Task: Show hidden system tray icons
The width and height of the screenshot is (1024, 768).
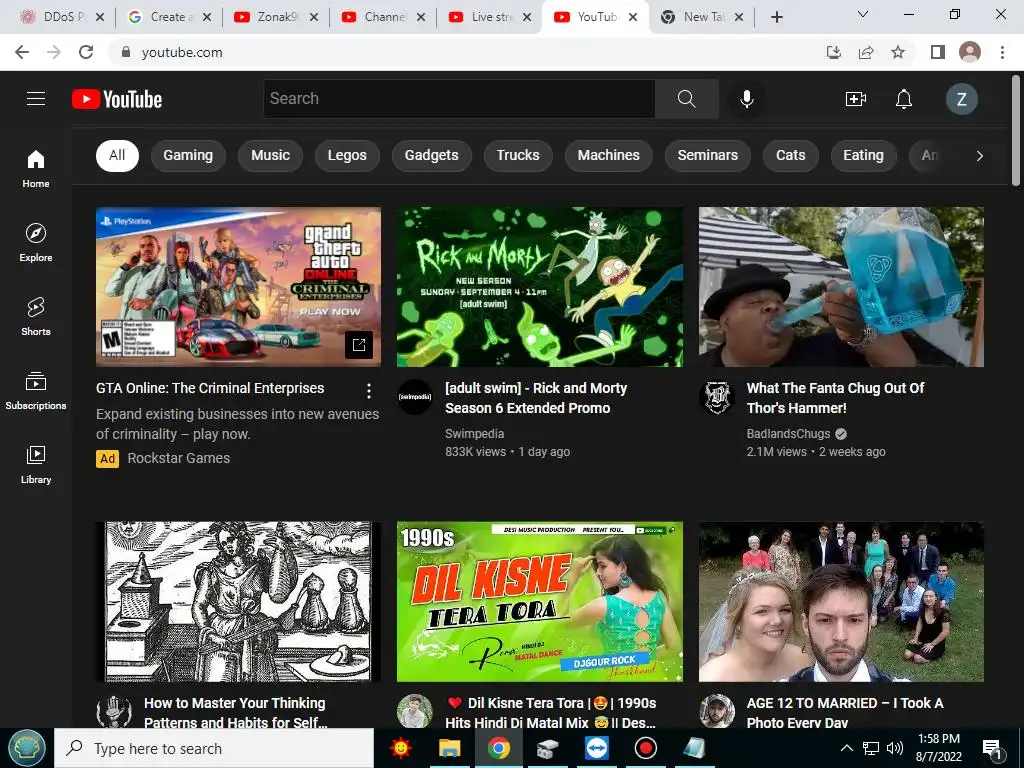Action: [846, 748]
